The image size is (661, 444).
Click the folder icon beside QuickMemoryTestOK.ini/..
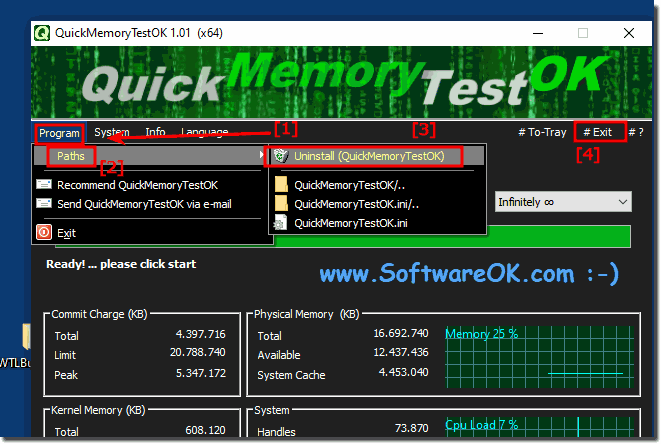click(281, 204)
